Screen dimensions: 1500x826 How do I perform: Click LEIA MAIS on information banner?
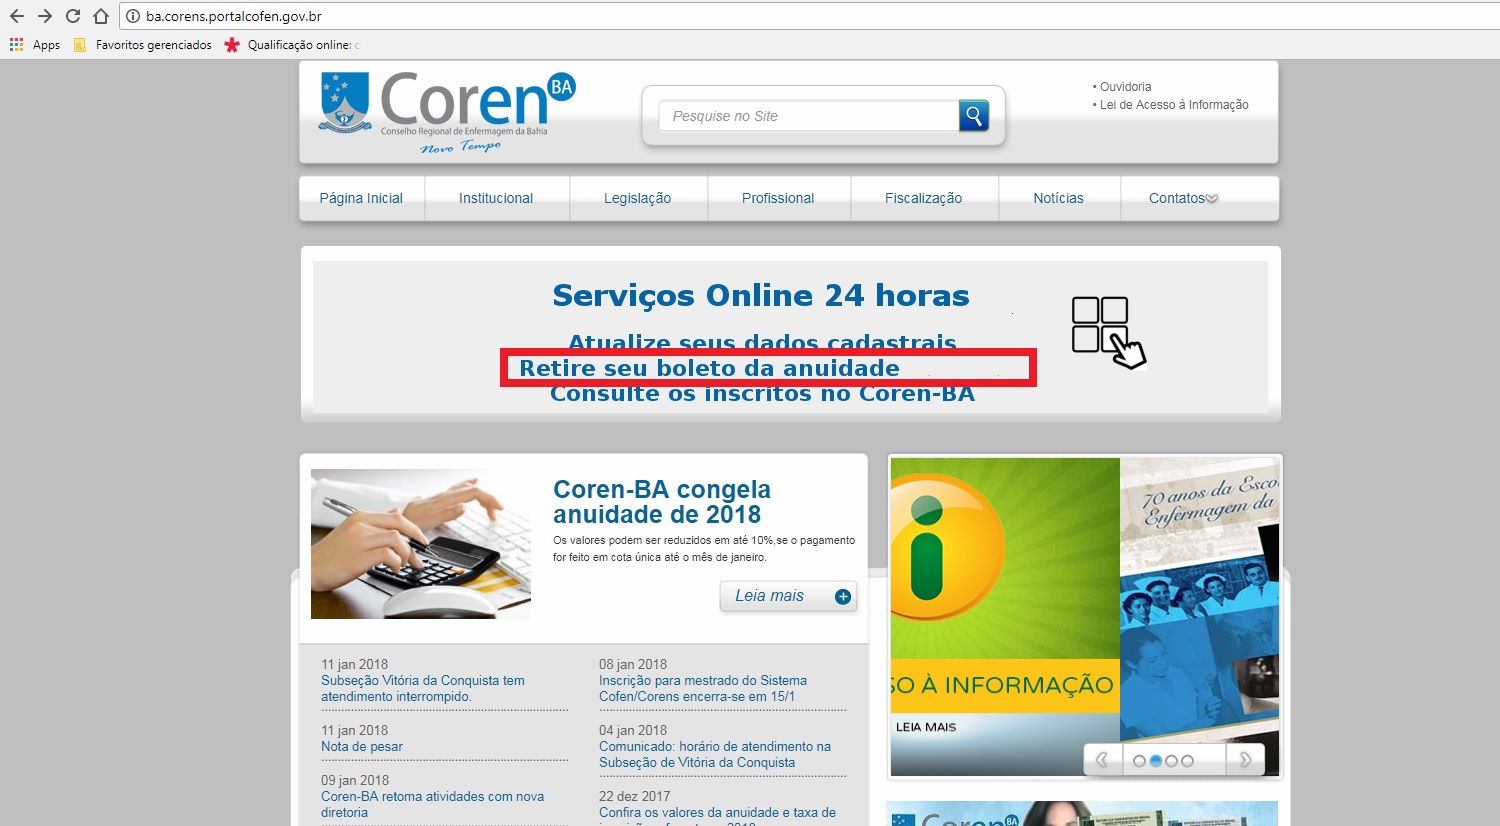[926, 727]
